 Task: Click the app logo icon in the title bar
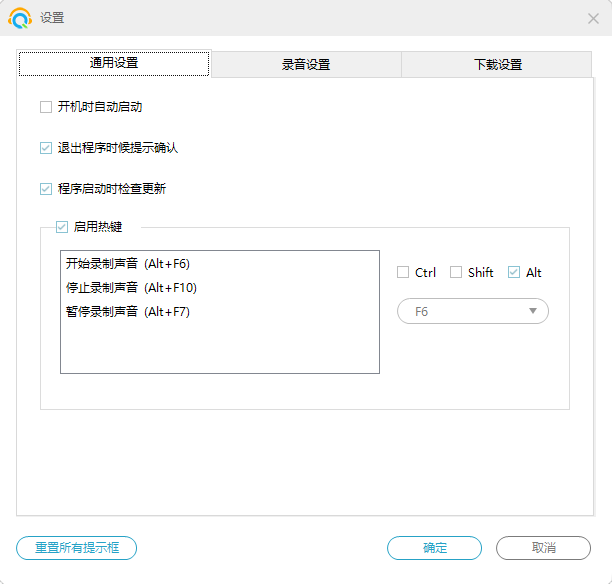click(x=20, y=18)
